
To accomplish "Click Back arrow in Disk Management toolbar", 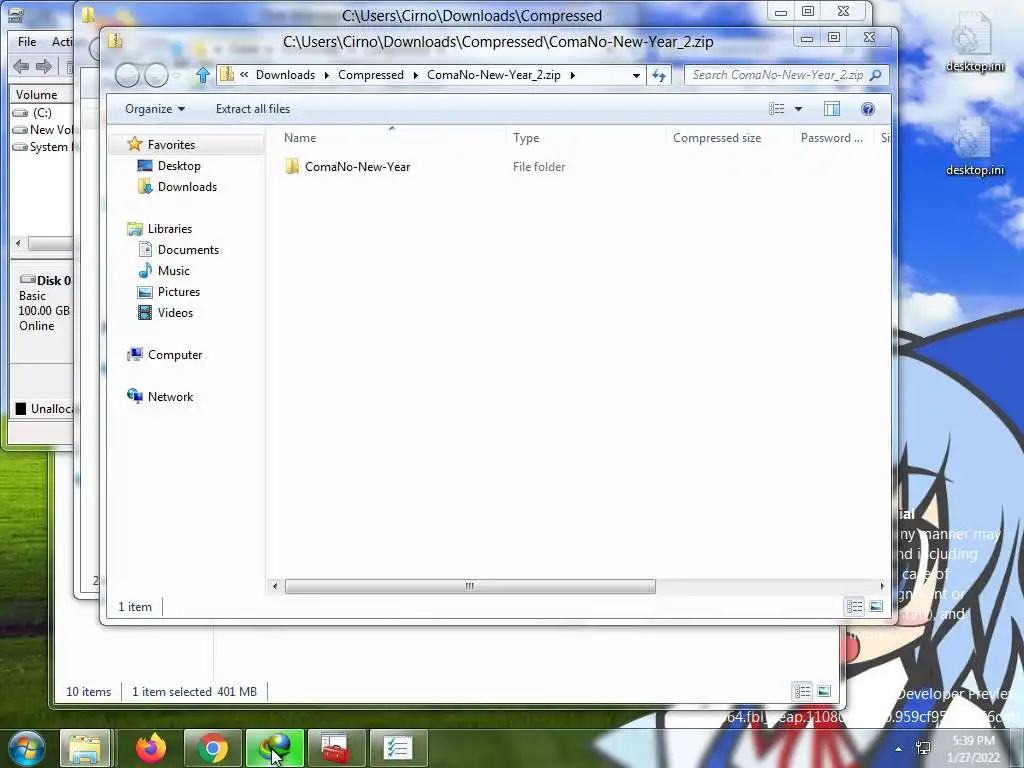I will 22,66.
